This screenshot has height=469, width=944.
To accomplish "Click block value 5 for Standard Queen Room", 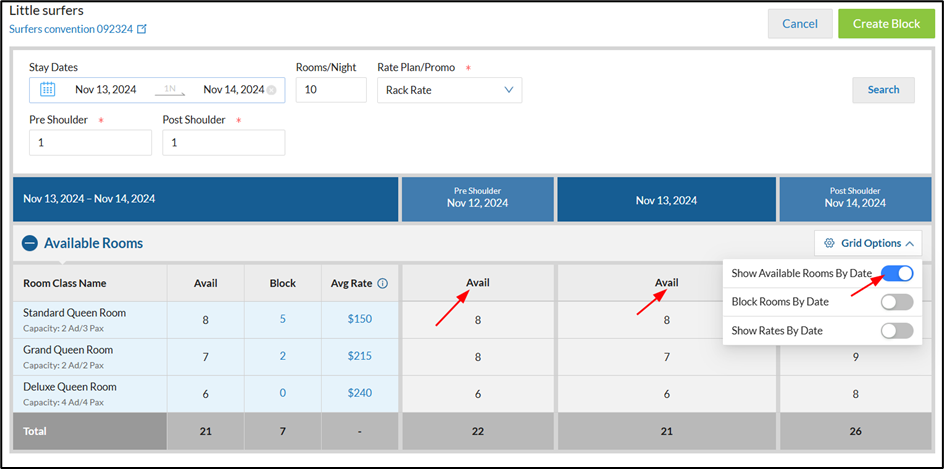I will click(x=282, y=320).
